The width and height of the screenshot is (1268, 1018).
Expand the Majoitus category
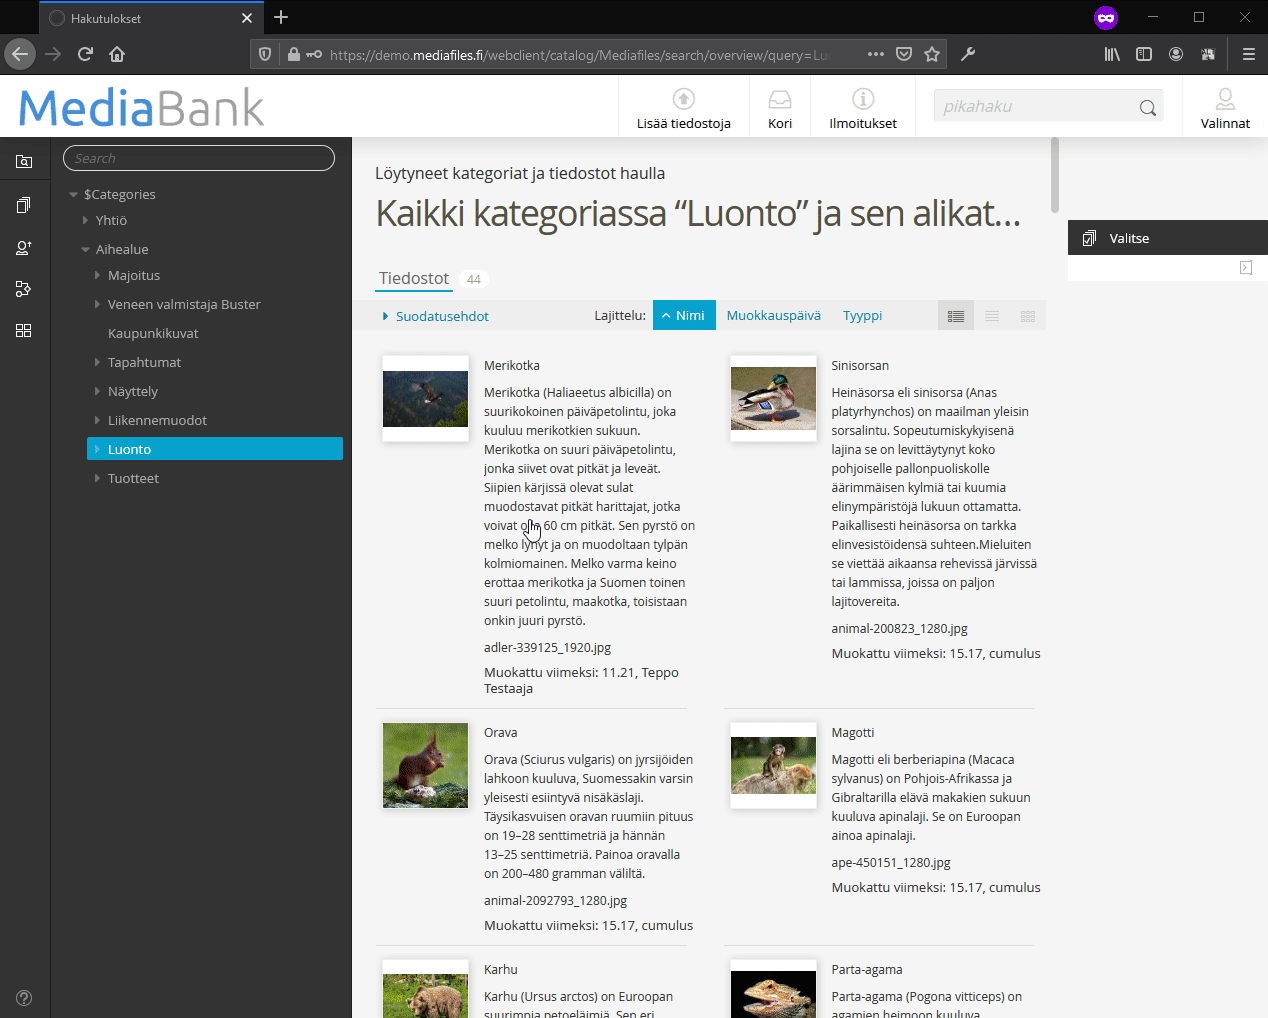(x=97, y=275)
